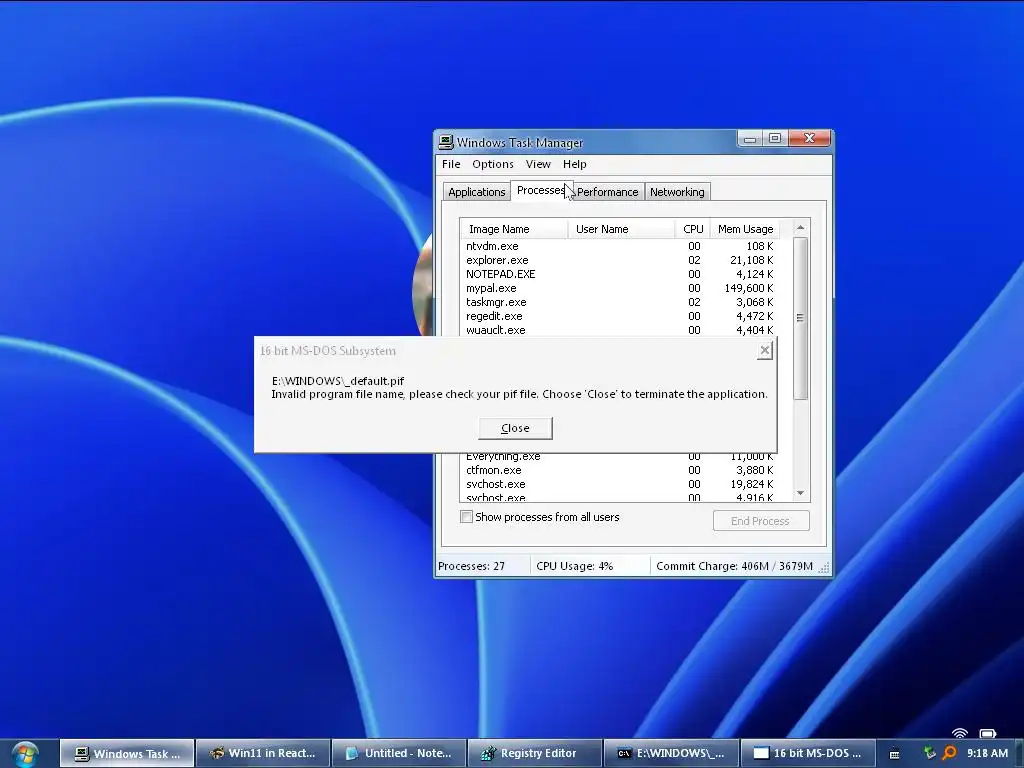Select the svchost.exe row using 19,824 K
The width and height of the screenshot is (1024, 768).
[x=620, y=484]
